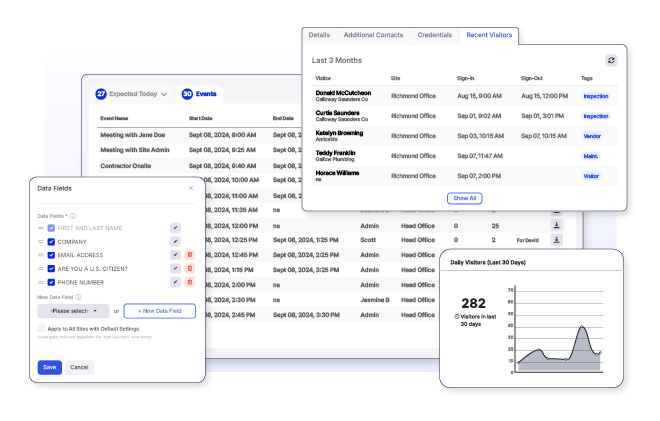660x421 pixels.
Task: Edit the FIRST AND LAST NAME field
Action: click(x=176, y=228)
